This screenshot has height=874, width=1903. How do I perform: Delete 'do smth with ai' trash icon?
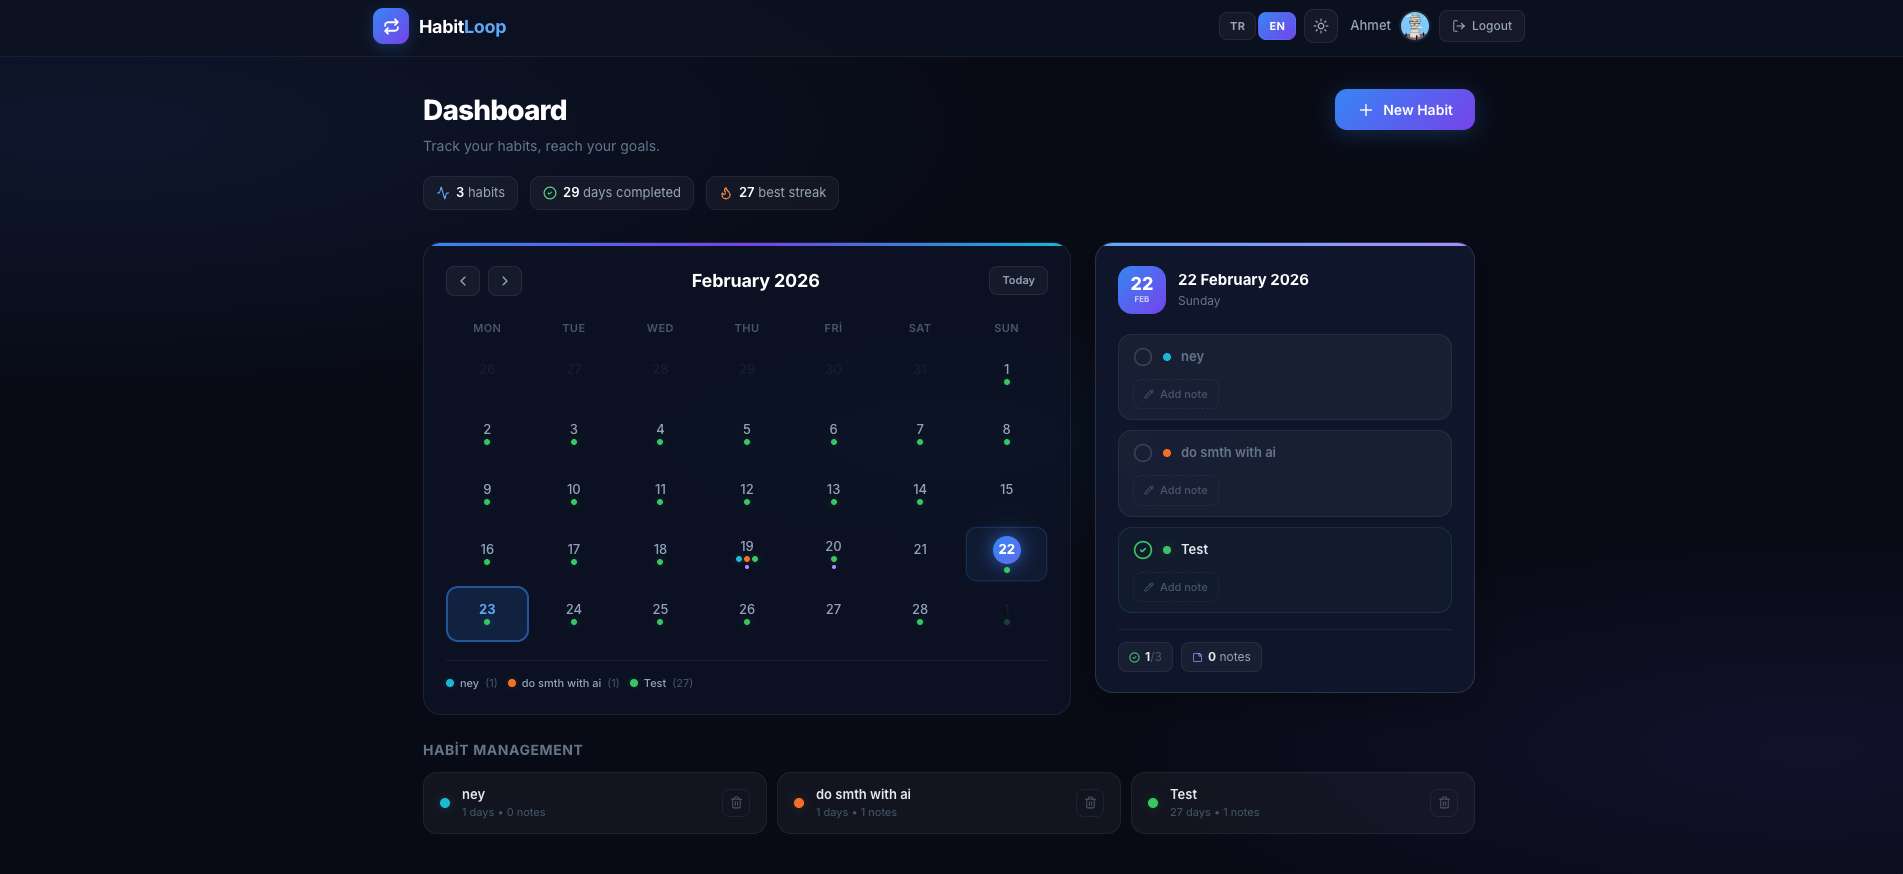tap(1090, 803)
